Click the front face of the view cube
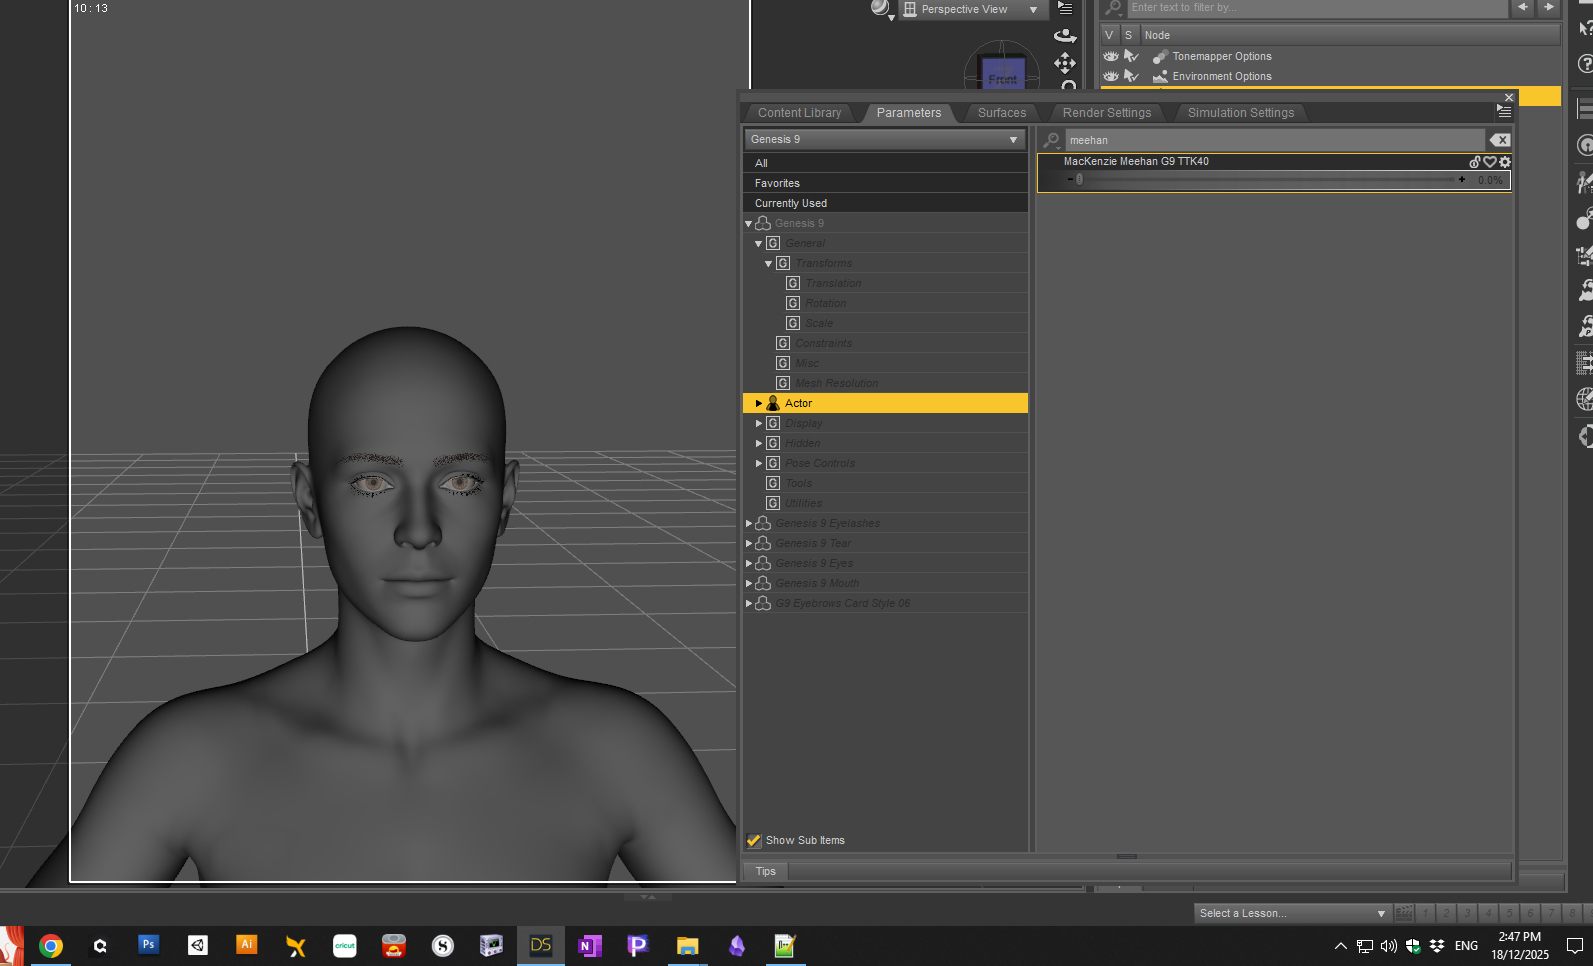This screenshot has width=1593, height=966. click(1002, 76)
